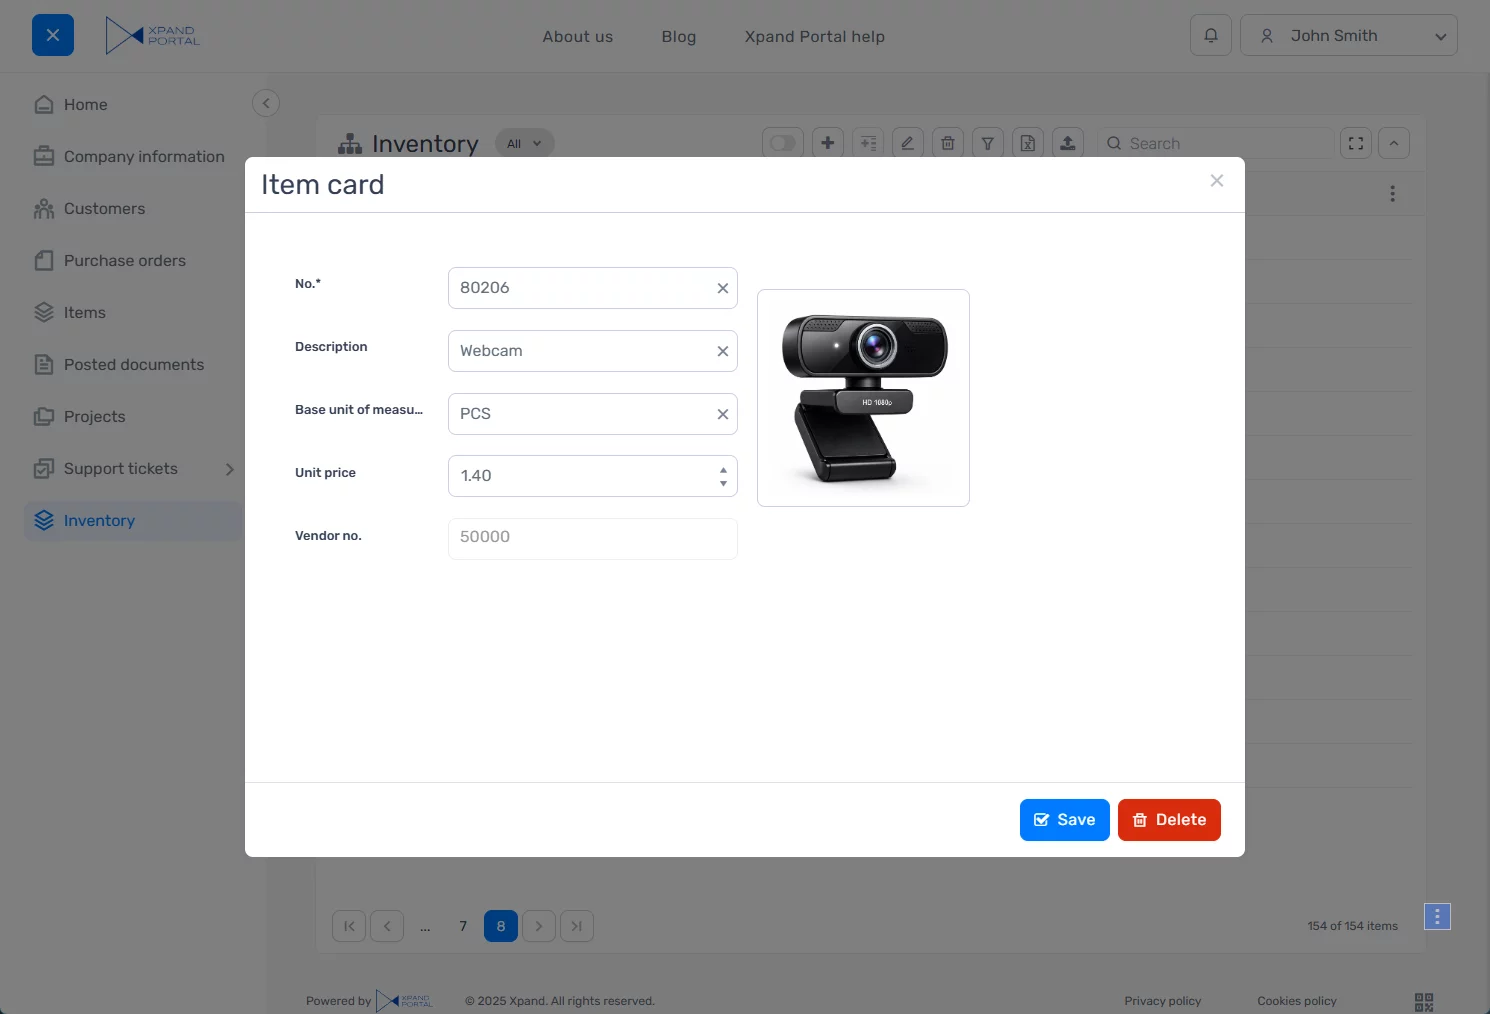The height and width of the screenshot is (1014, 1490).
Task: Click the filter funnel icon in toolbar
Action: click(987, 143)
